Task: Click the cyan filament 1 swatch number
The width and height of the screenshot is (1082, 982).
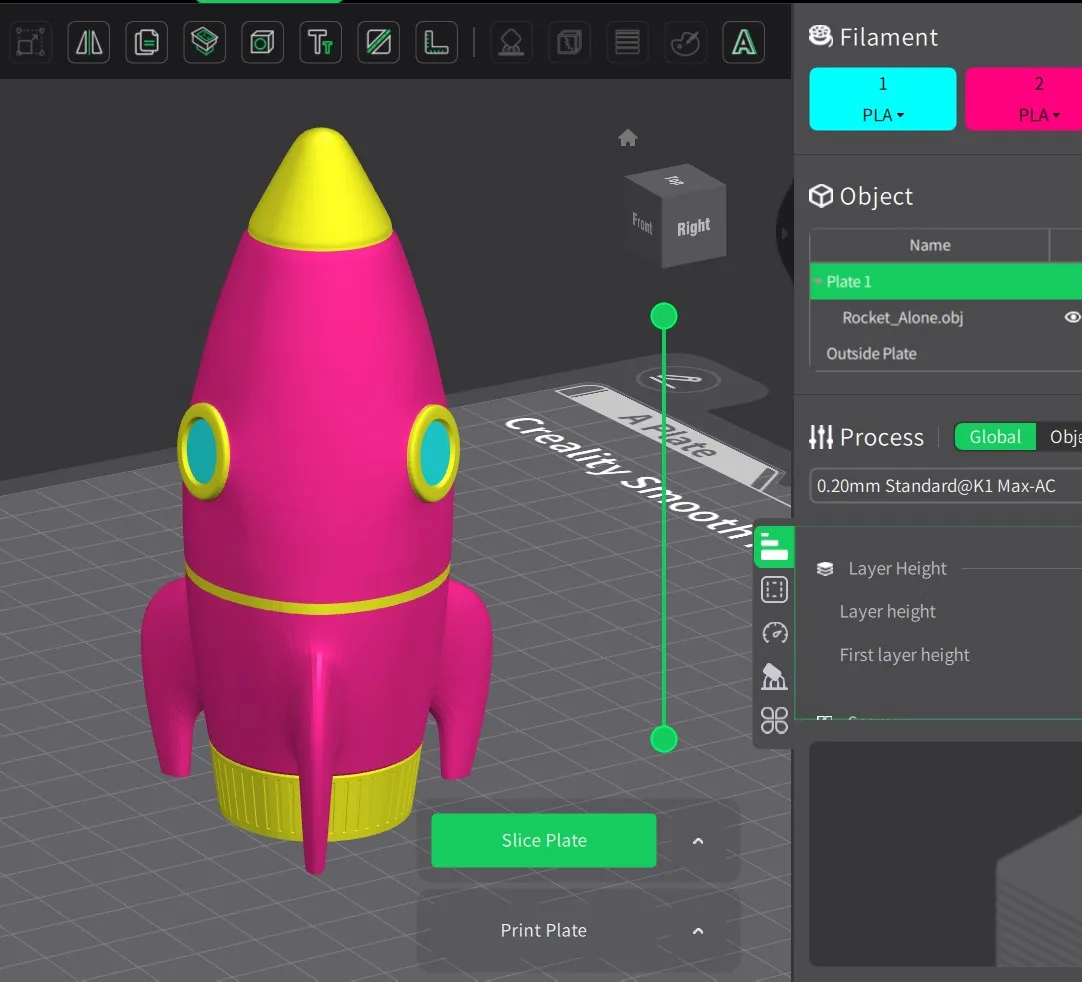Action: pos(883,84)
